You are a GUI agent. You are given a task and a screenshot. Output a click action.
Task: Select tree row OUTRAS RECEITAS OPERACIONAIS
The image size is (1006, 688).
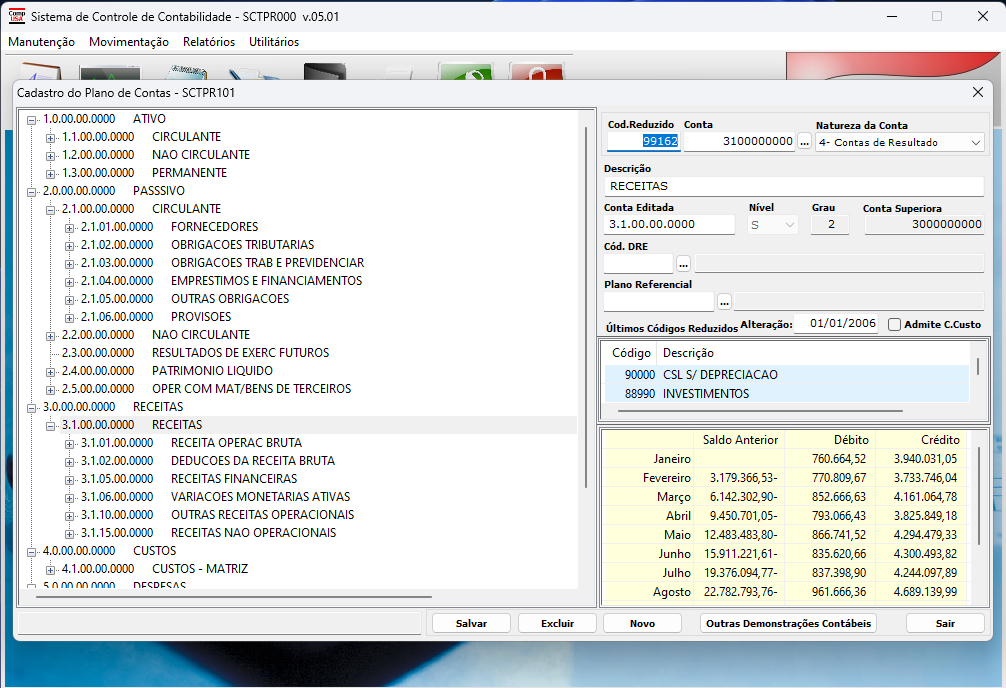coord(262,515)
